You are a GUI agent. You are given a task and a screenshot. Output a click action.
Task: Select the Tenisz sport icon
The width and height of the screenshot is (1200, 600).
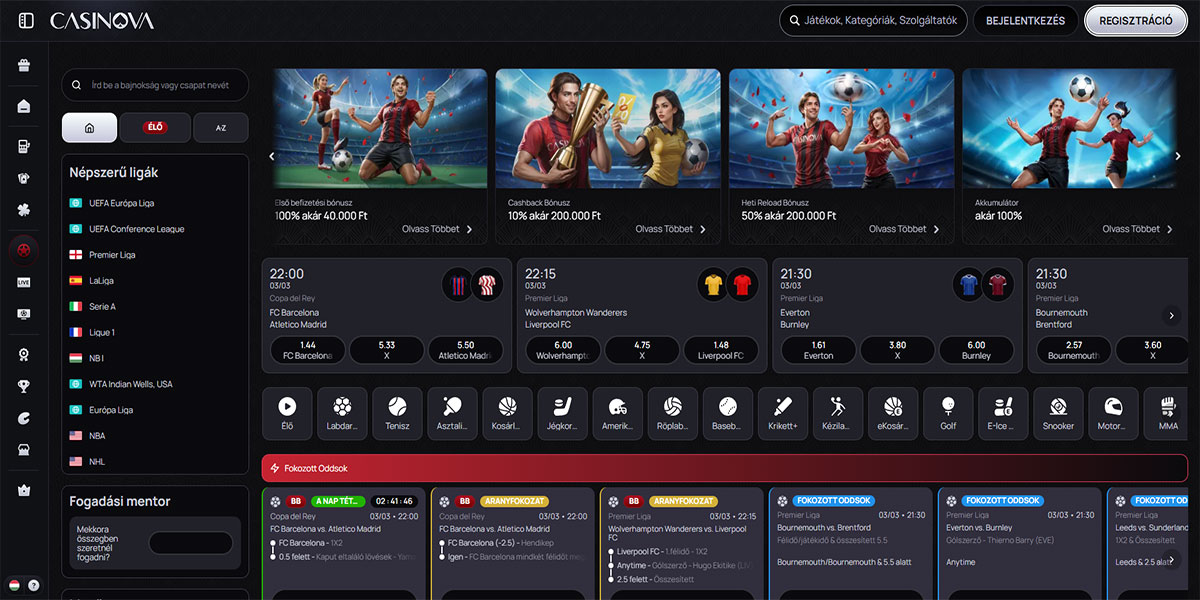tap(397, 414)
